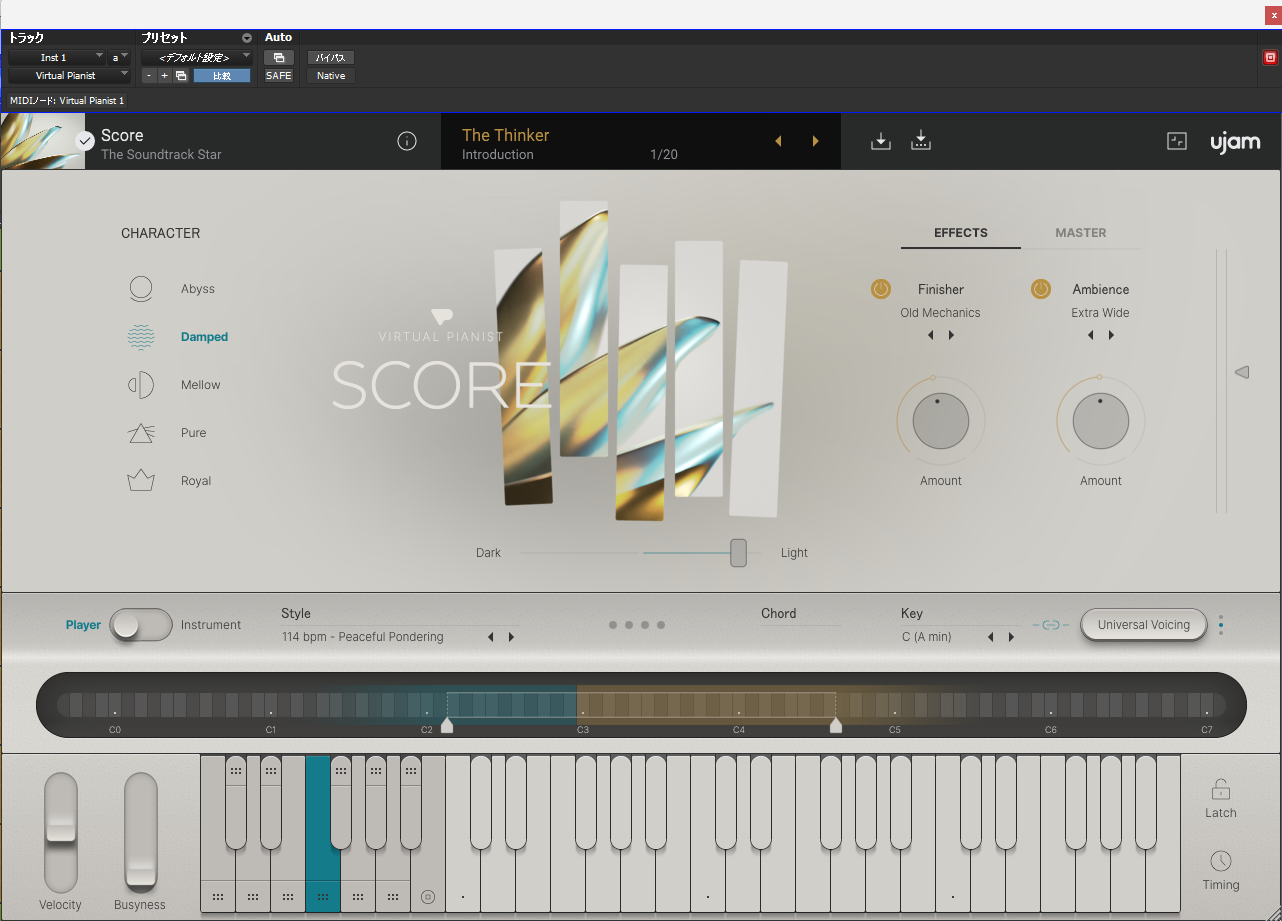Screen dimensions: 1282x921
Task: Toggle the Finisher power button
Action: point(880,289)
